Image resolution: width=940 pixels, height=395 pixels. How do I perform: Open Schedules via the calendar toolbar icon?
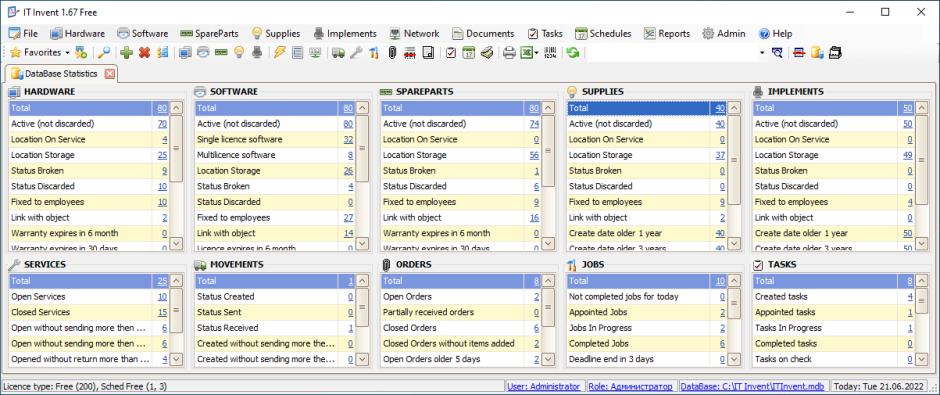469,53
